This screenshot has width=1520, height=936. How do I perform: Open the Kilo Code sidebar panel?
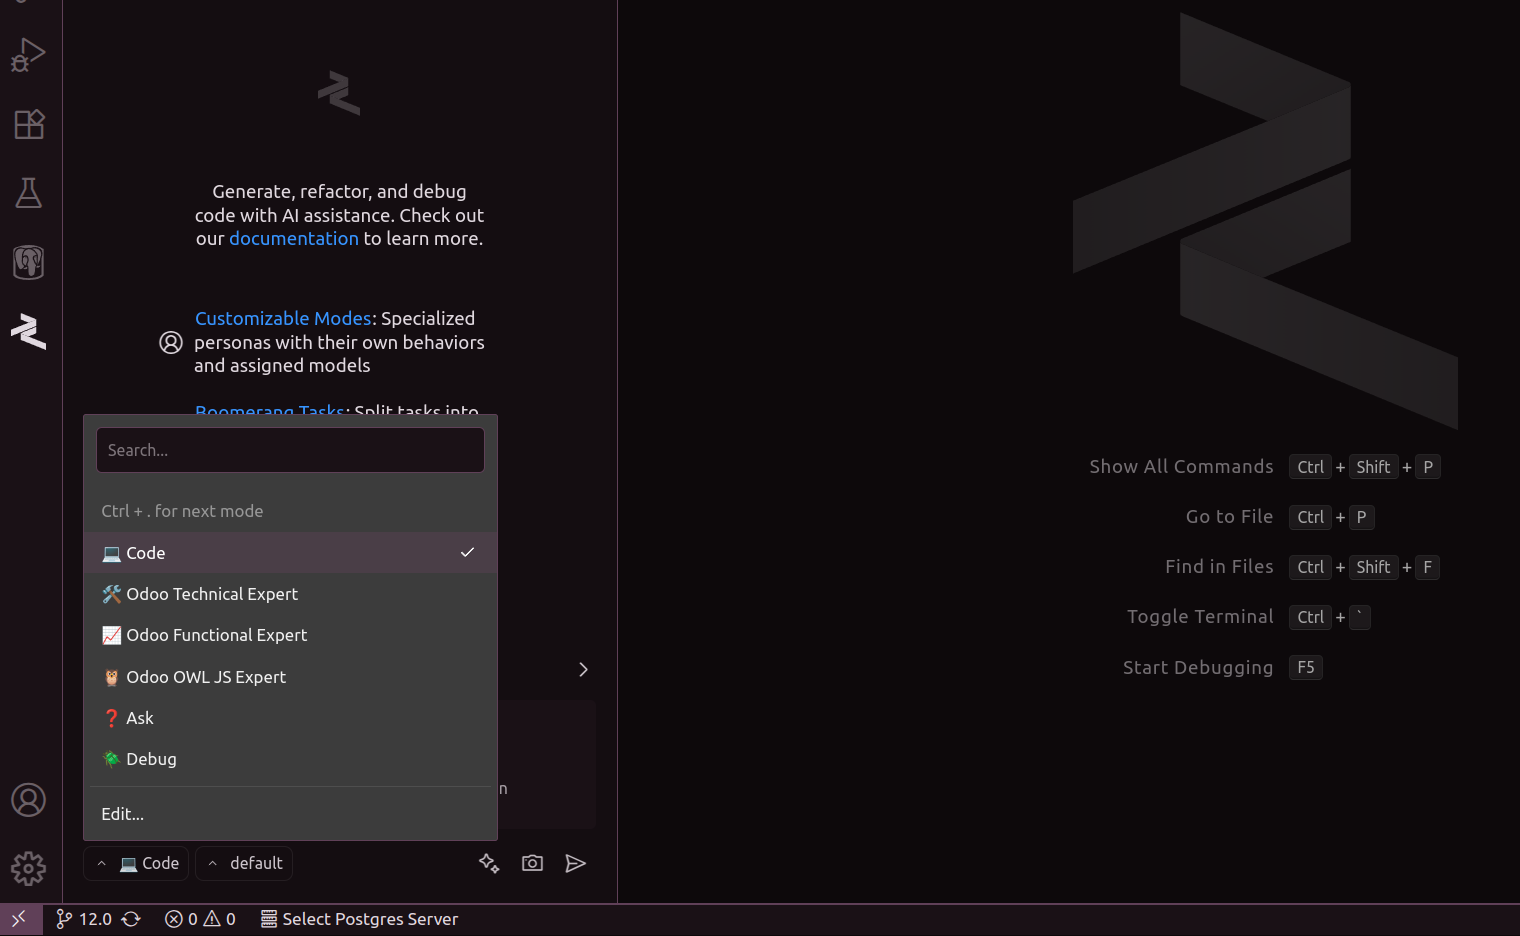coord(28,331)
